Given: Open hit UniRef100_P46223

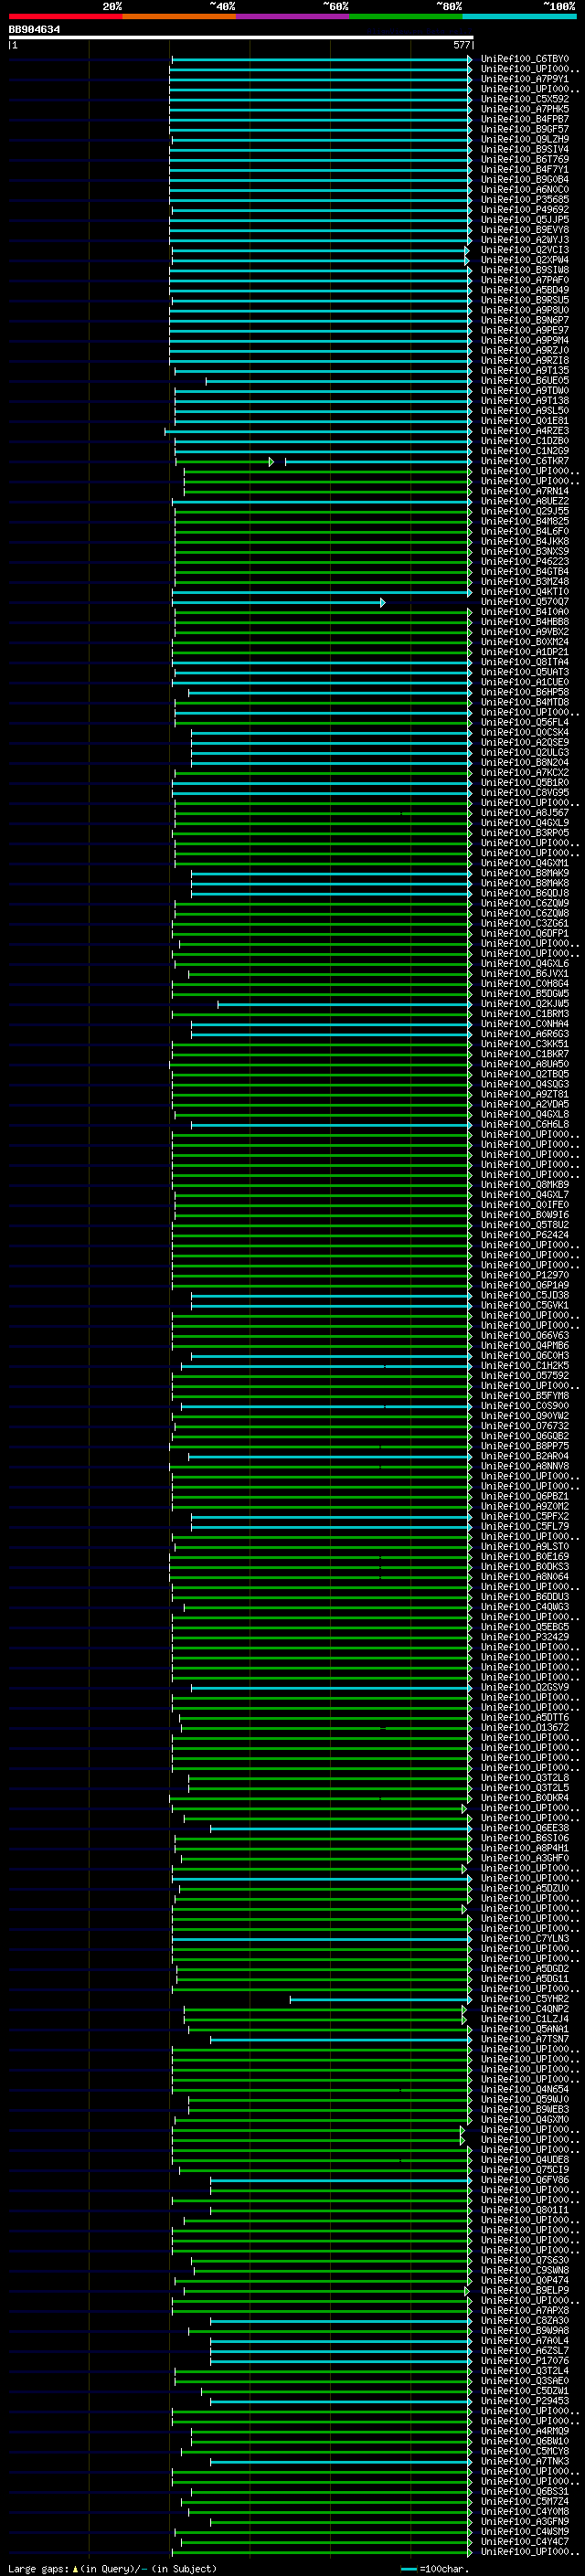Looking at the screenshot, I should click(524, 561).
